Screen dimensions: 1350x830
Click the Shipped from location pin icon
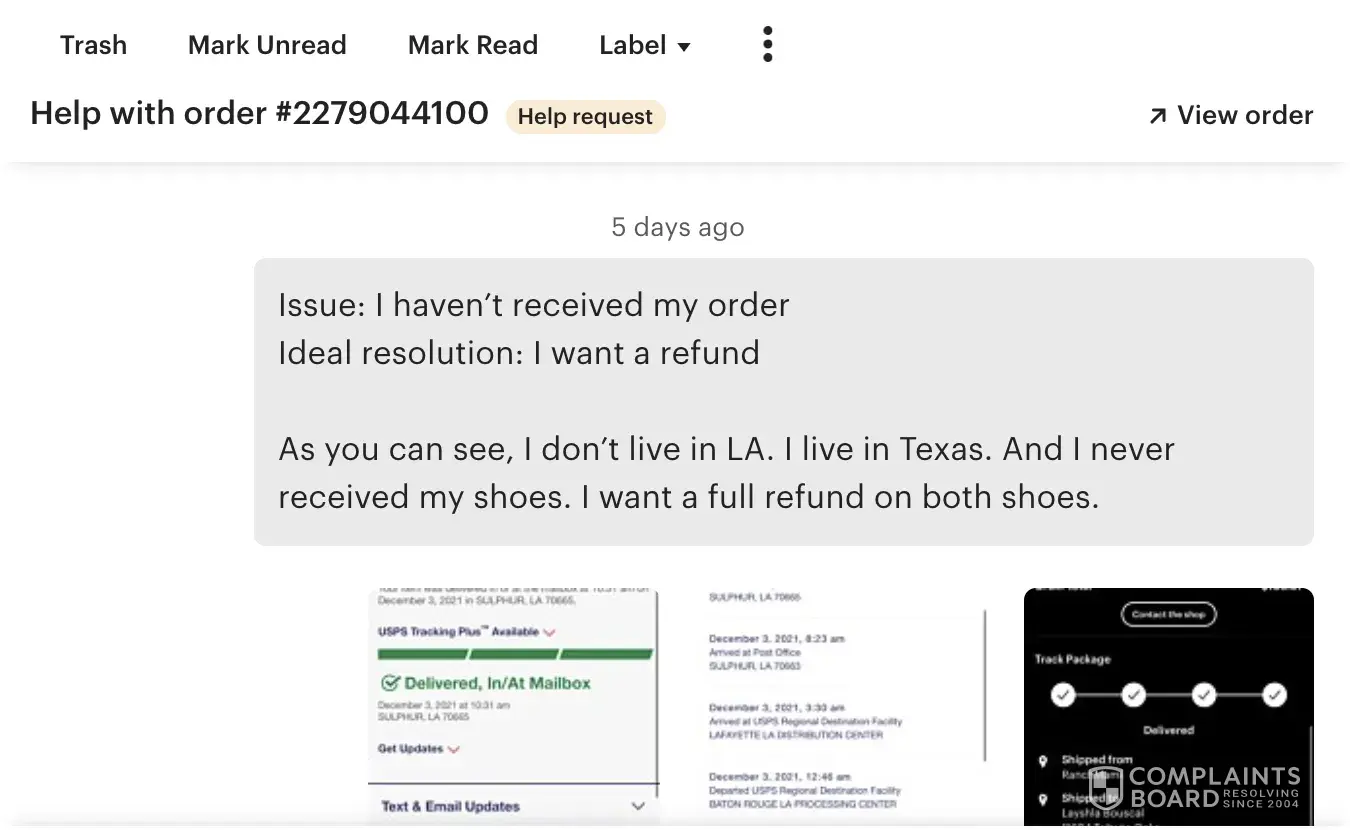click(1043, 762)
